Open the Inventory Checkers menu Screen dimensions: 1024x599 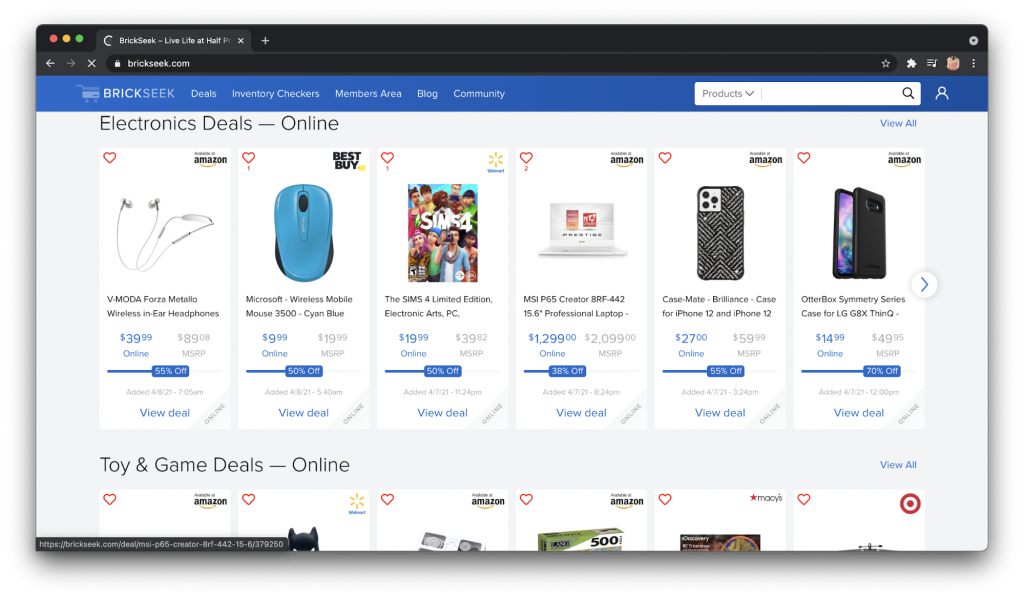click(x=276, y=93)
